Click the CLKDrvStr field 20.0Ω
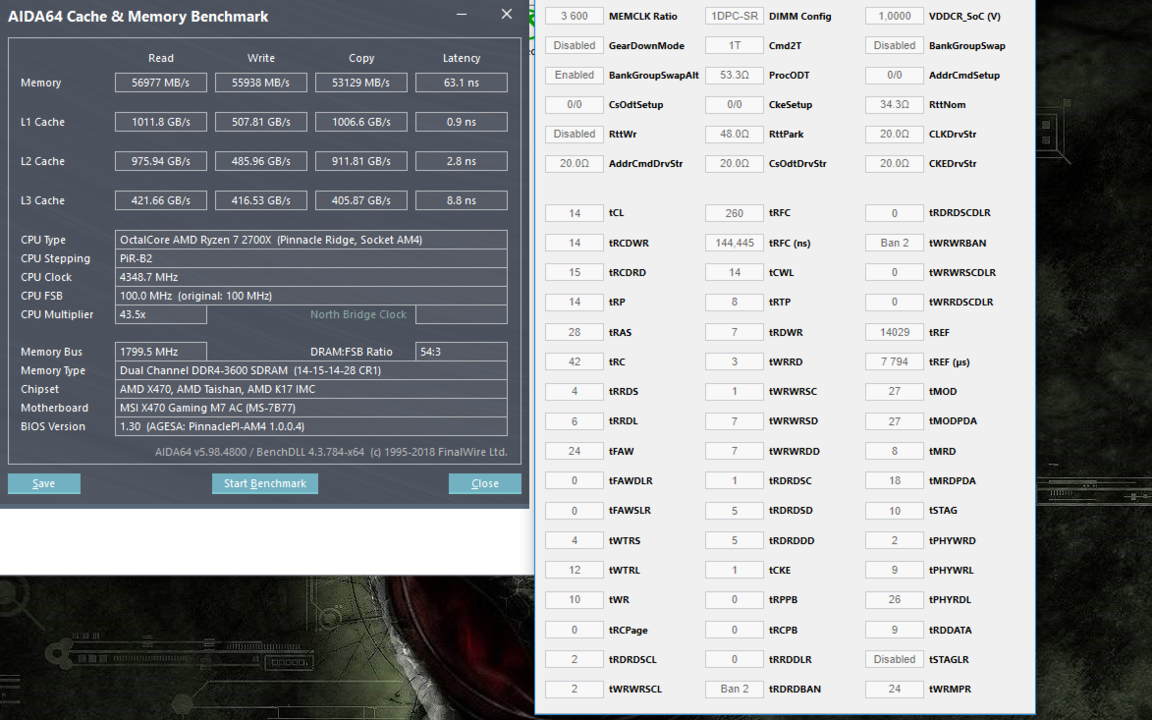Screen dimensions: 1152x720 point(894,134)
